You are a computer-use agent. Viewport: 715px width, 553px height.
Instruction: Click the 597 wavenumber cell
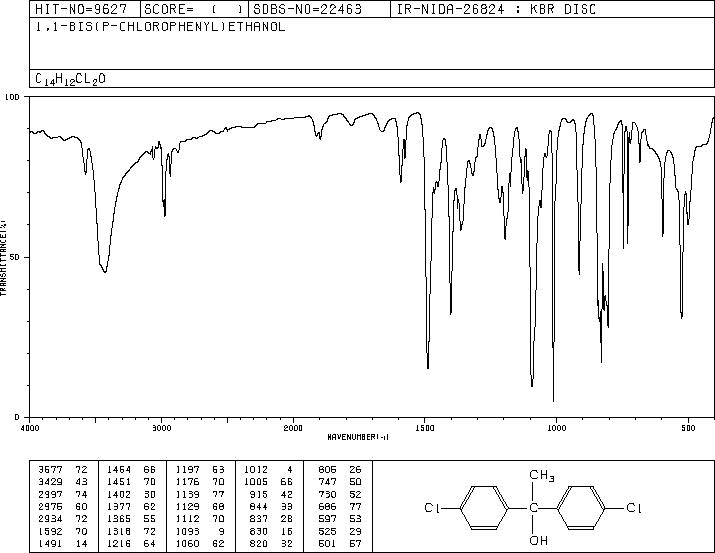(327, 519)
